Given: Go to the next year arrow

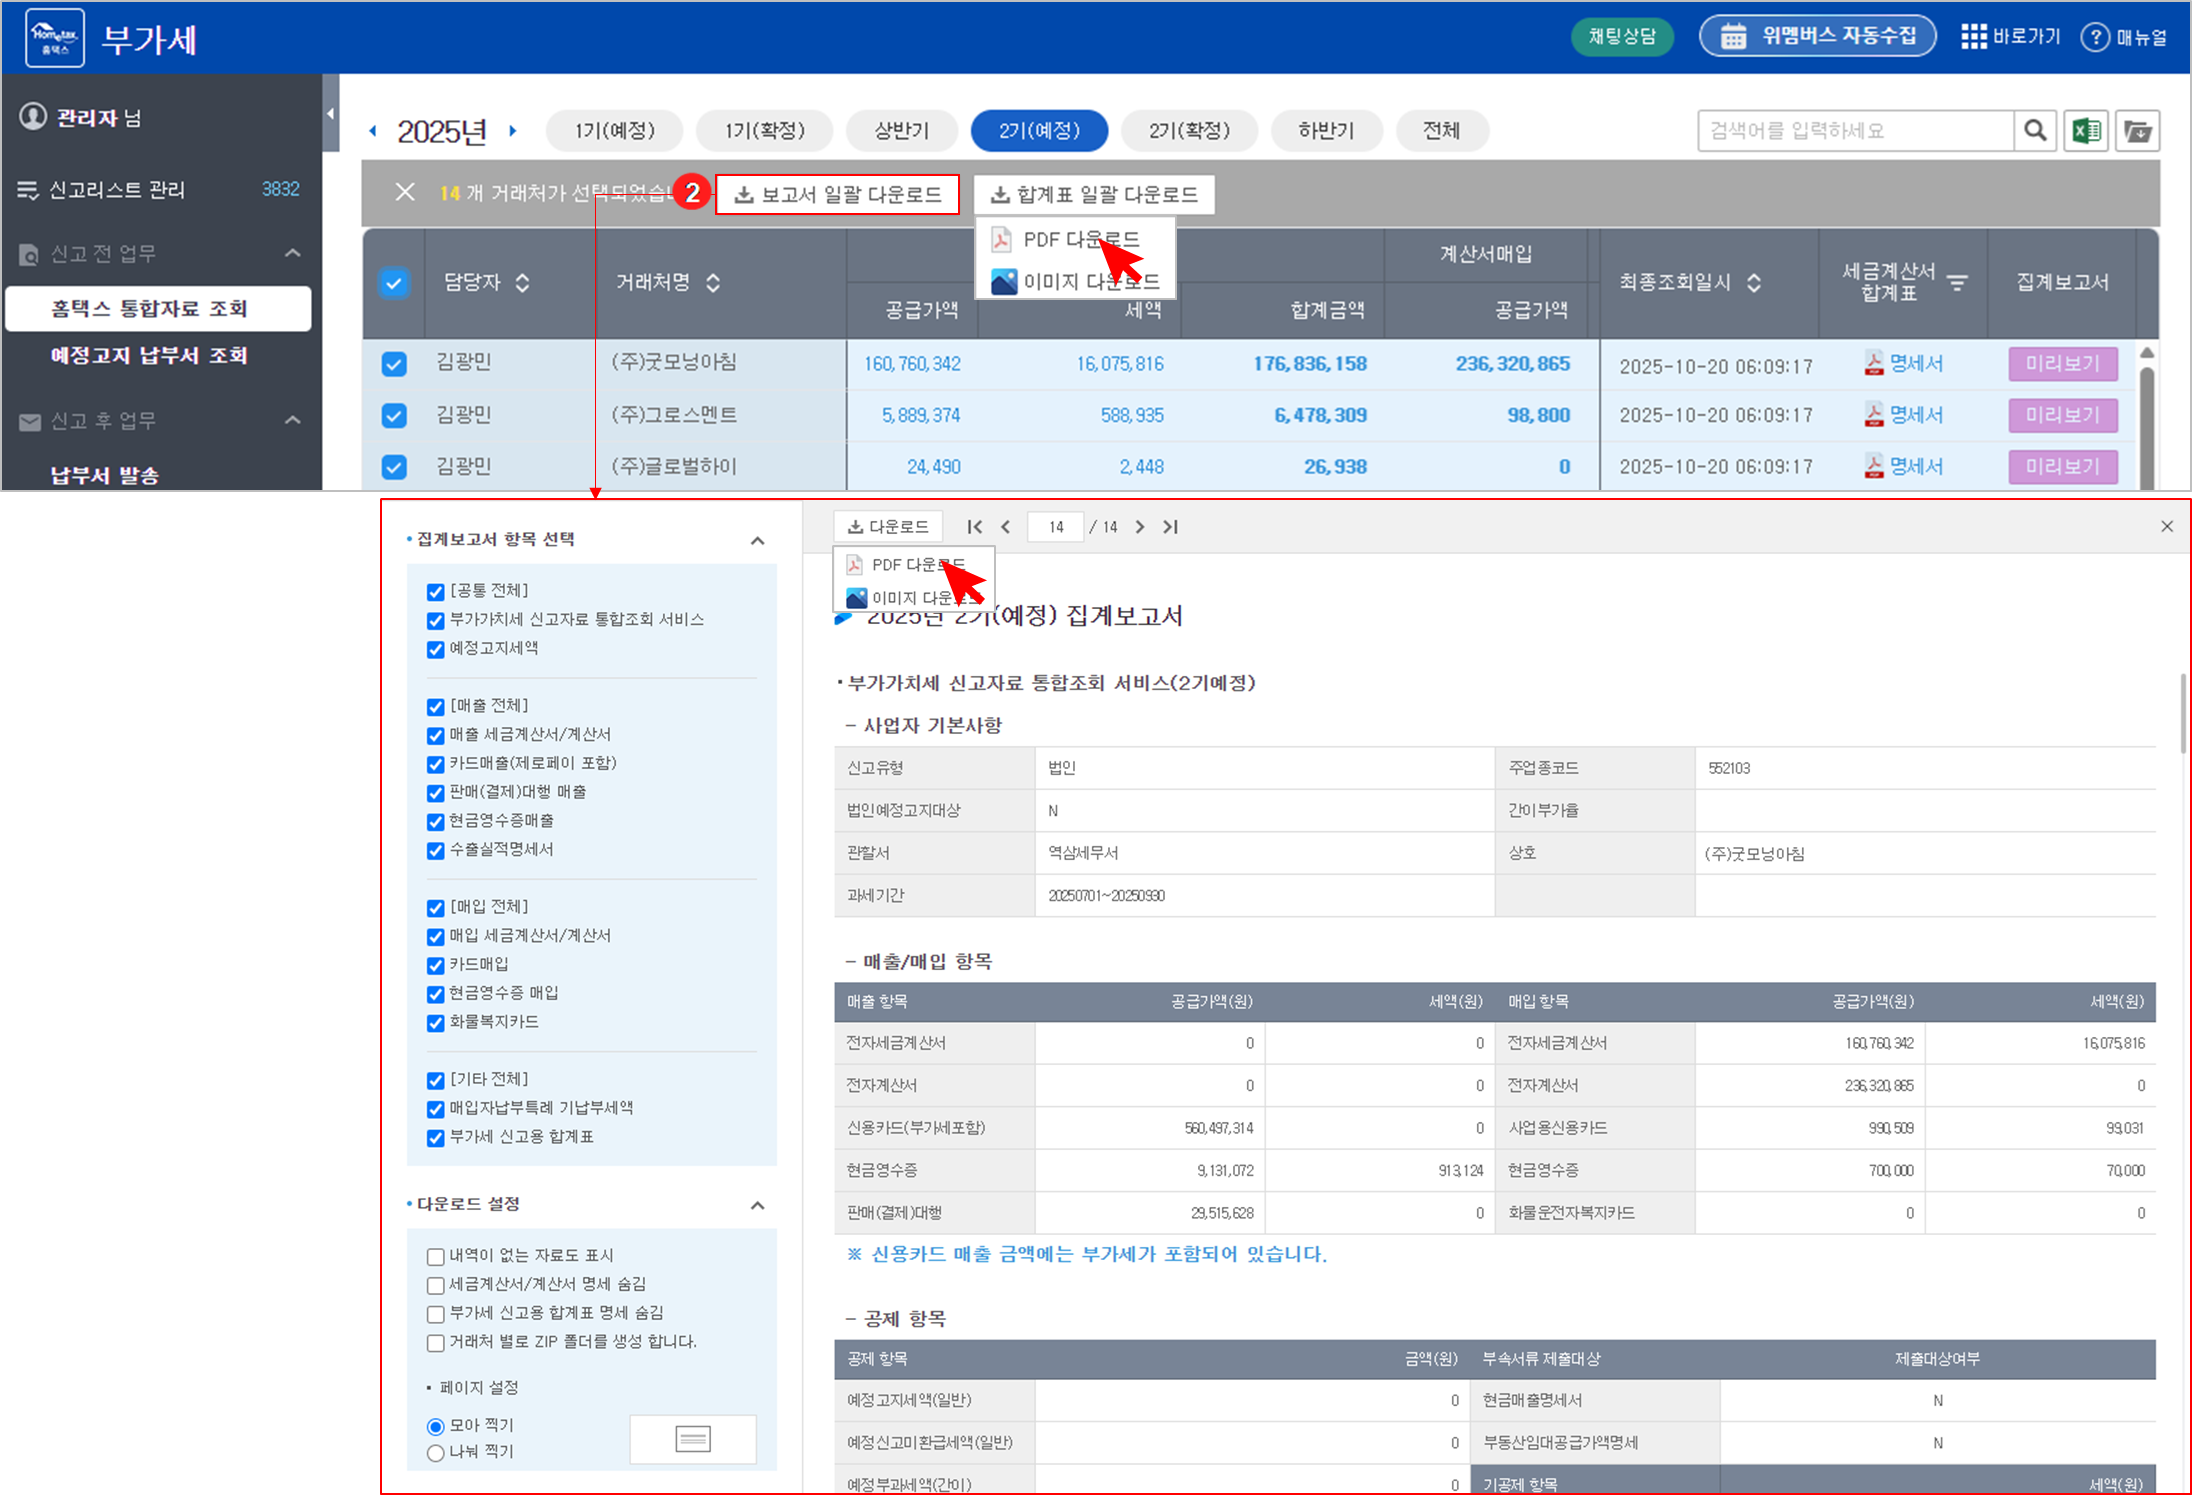Looking at the screenshot, I should click(x=513, y=131).
